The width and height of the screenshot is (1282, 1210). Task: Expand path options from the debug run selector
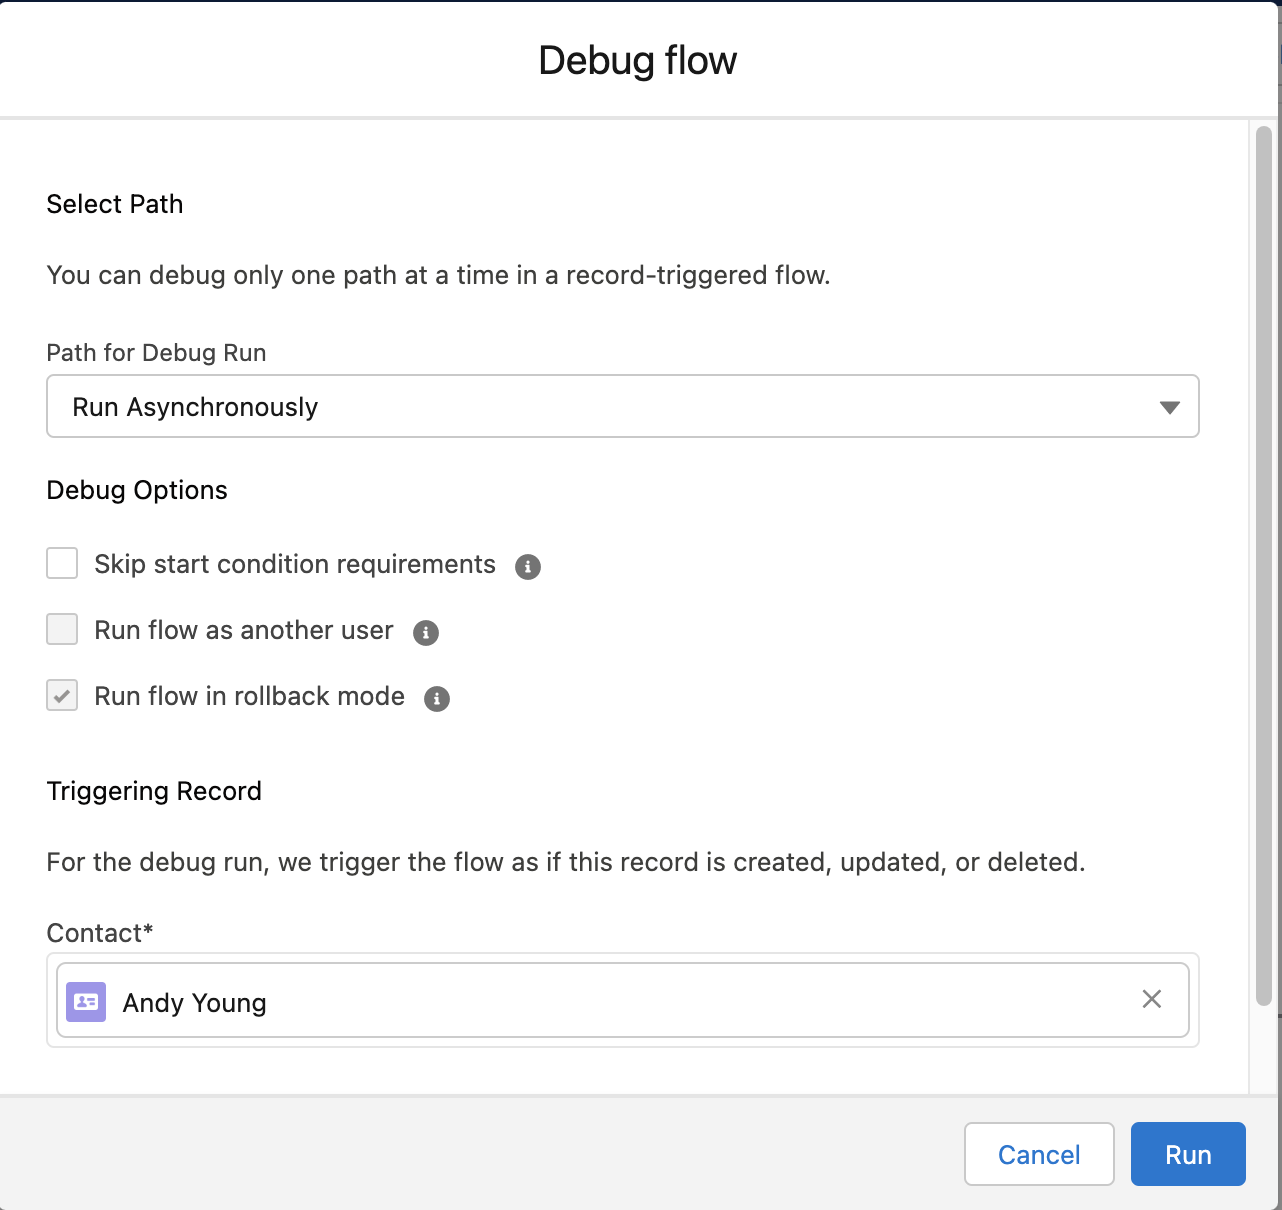[x=1168, y=406]
